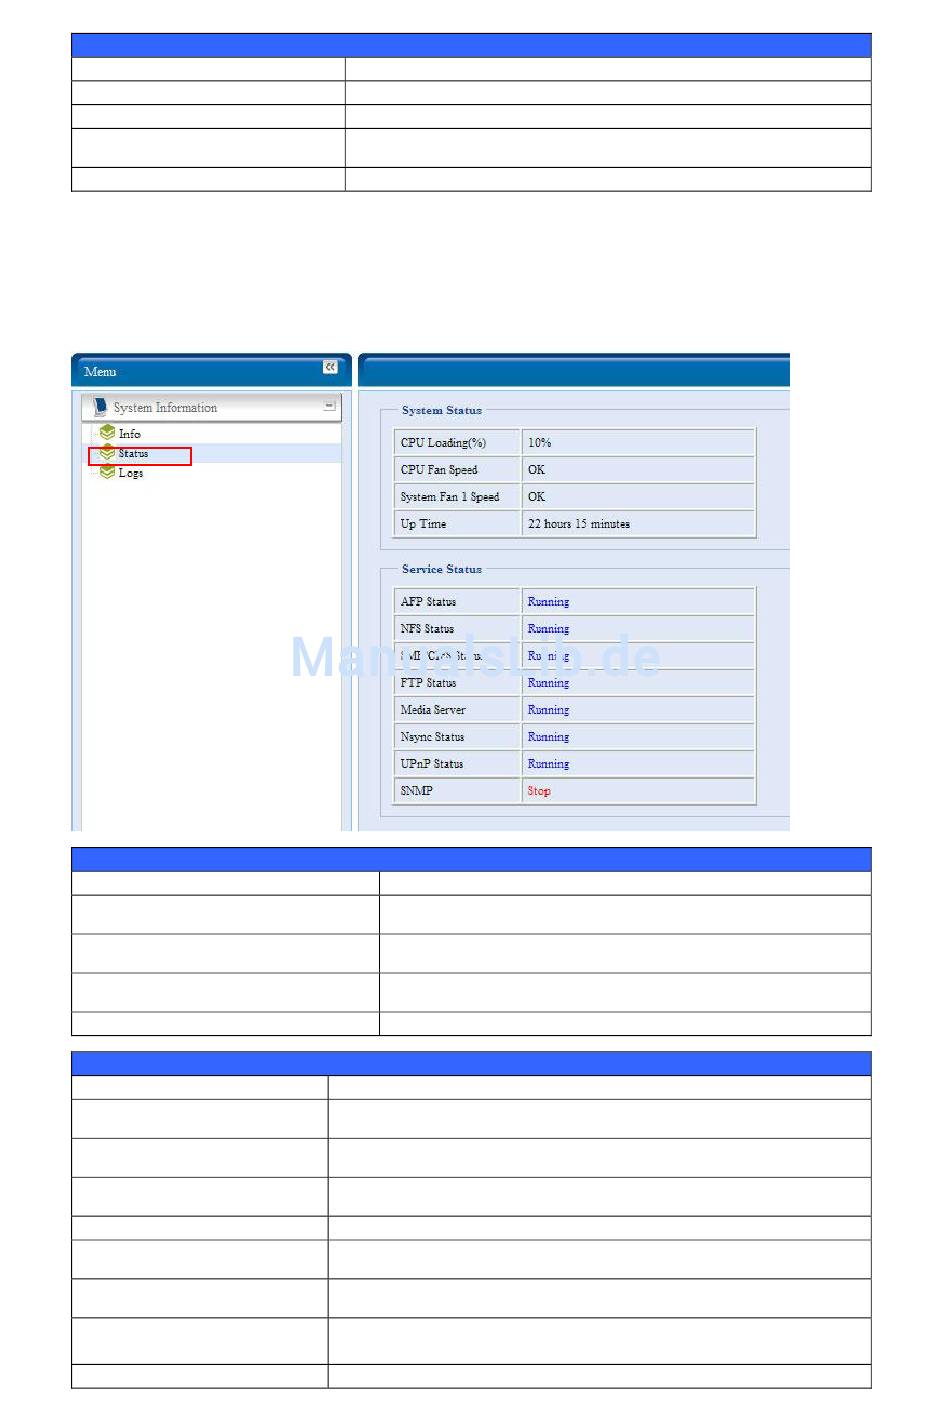This screenshot has width=950, height=1420.
Task: Click the Logs tree item icon
Action: pos(108,472)
